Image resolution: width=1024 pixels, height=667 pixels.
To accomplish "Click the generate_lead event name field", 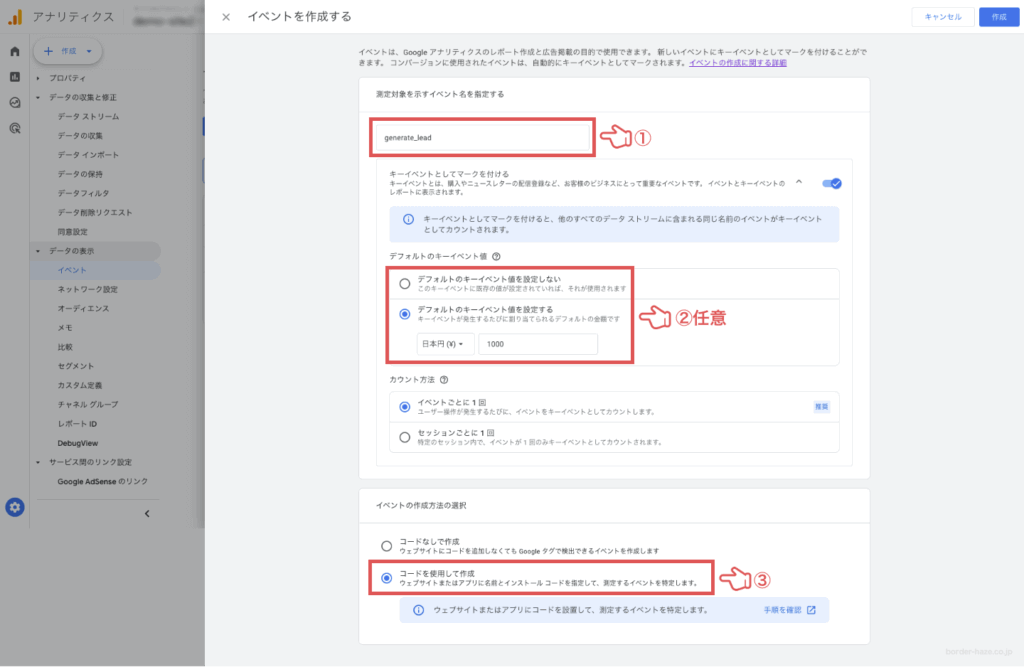I will (x=480, y=137).
